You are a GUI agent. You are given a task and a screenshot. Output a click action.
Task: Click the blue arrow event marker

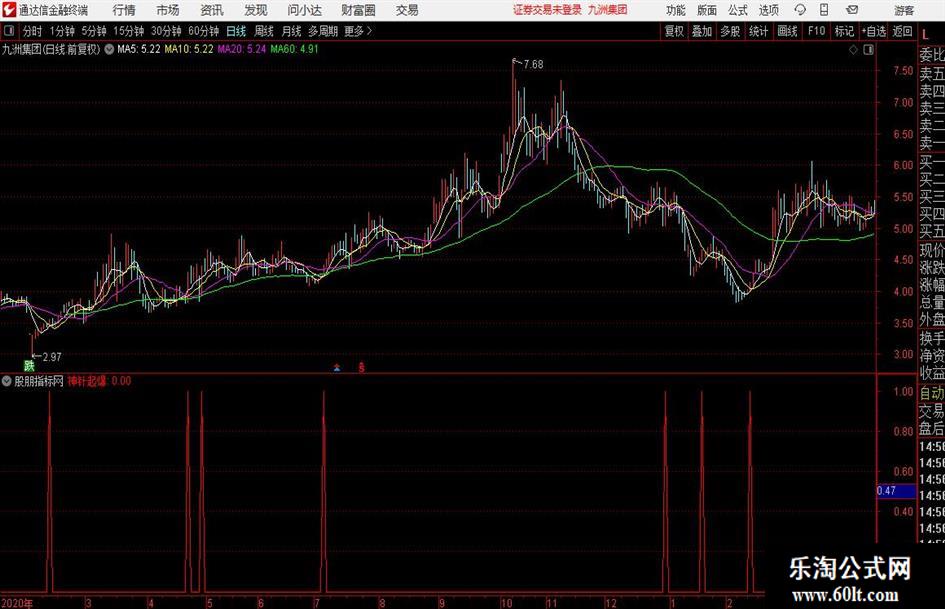click(x=338, y=367)
